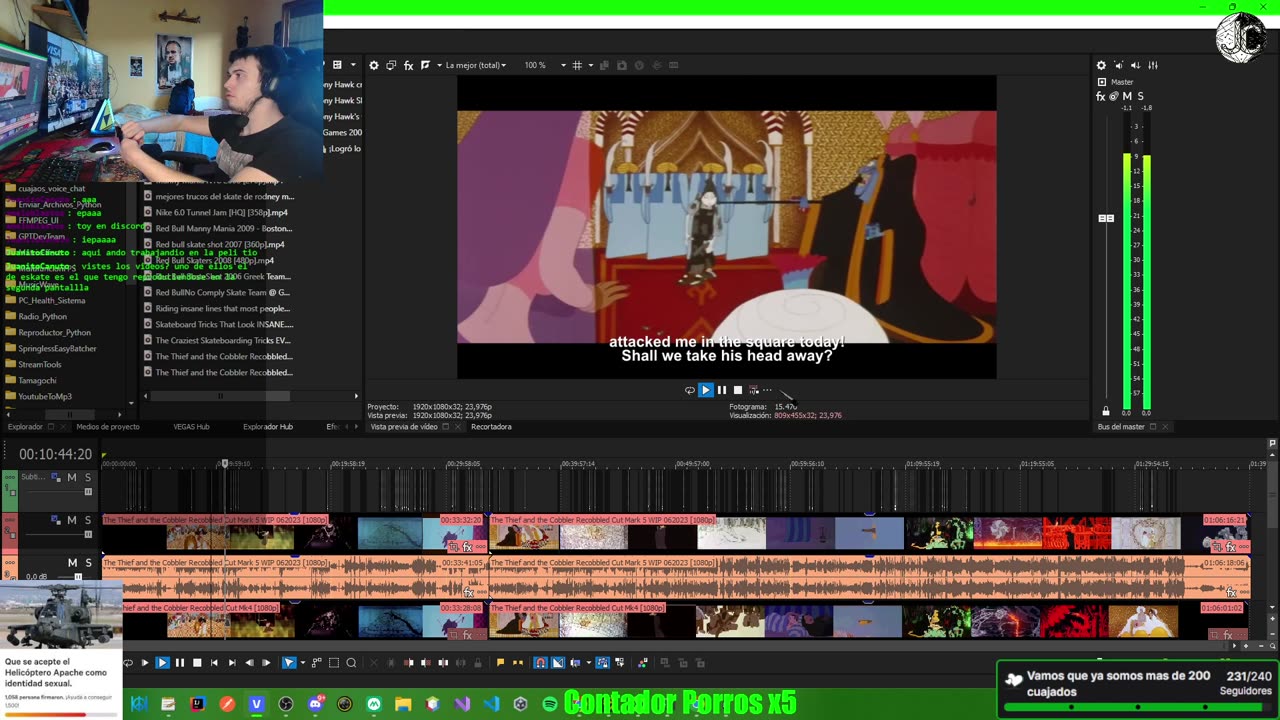Image resolution: width=1280 pixels, height=720 pixels.
Task: Switch to the Recortadora tab
Action: click(491, 427)
